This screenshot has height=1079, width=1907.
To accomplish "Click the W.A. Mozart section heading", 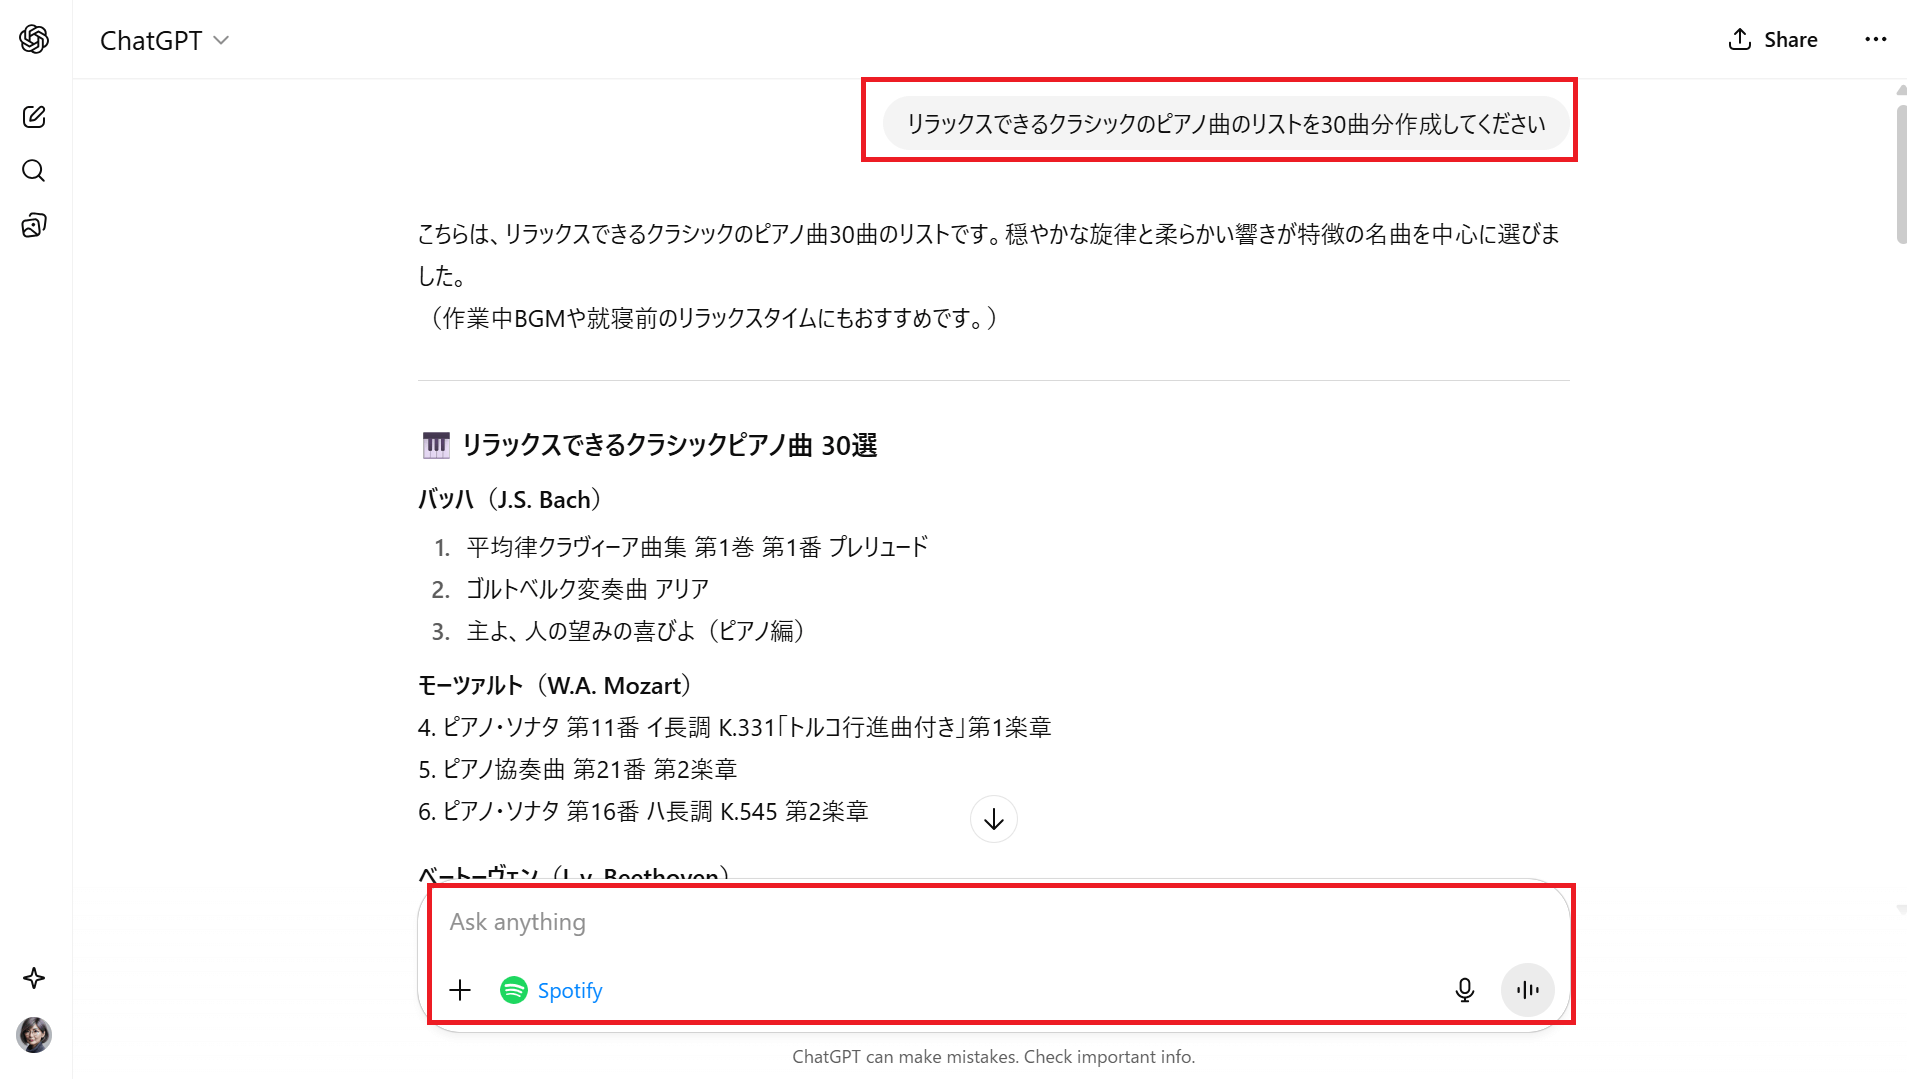I will pos(555,686).
